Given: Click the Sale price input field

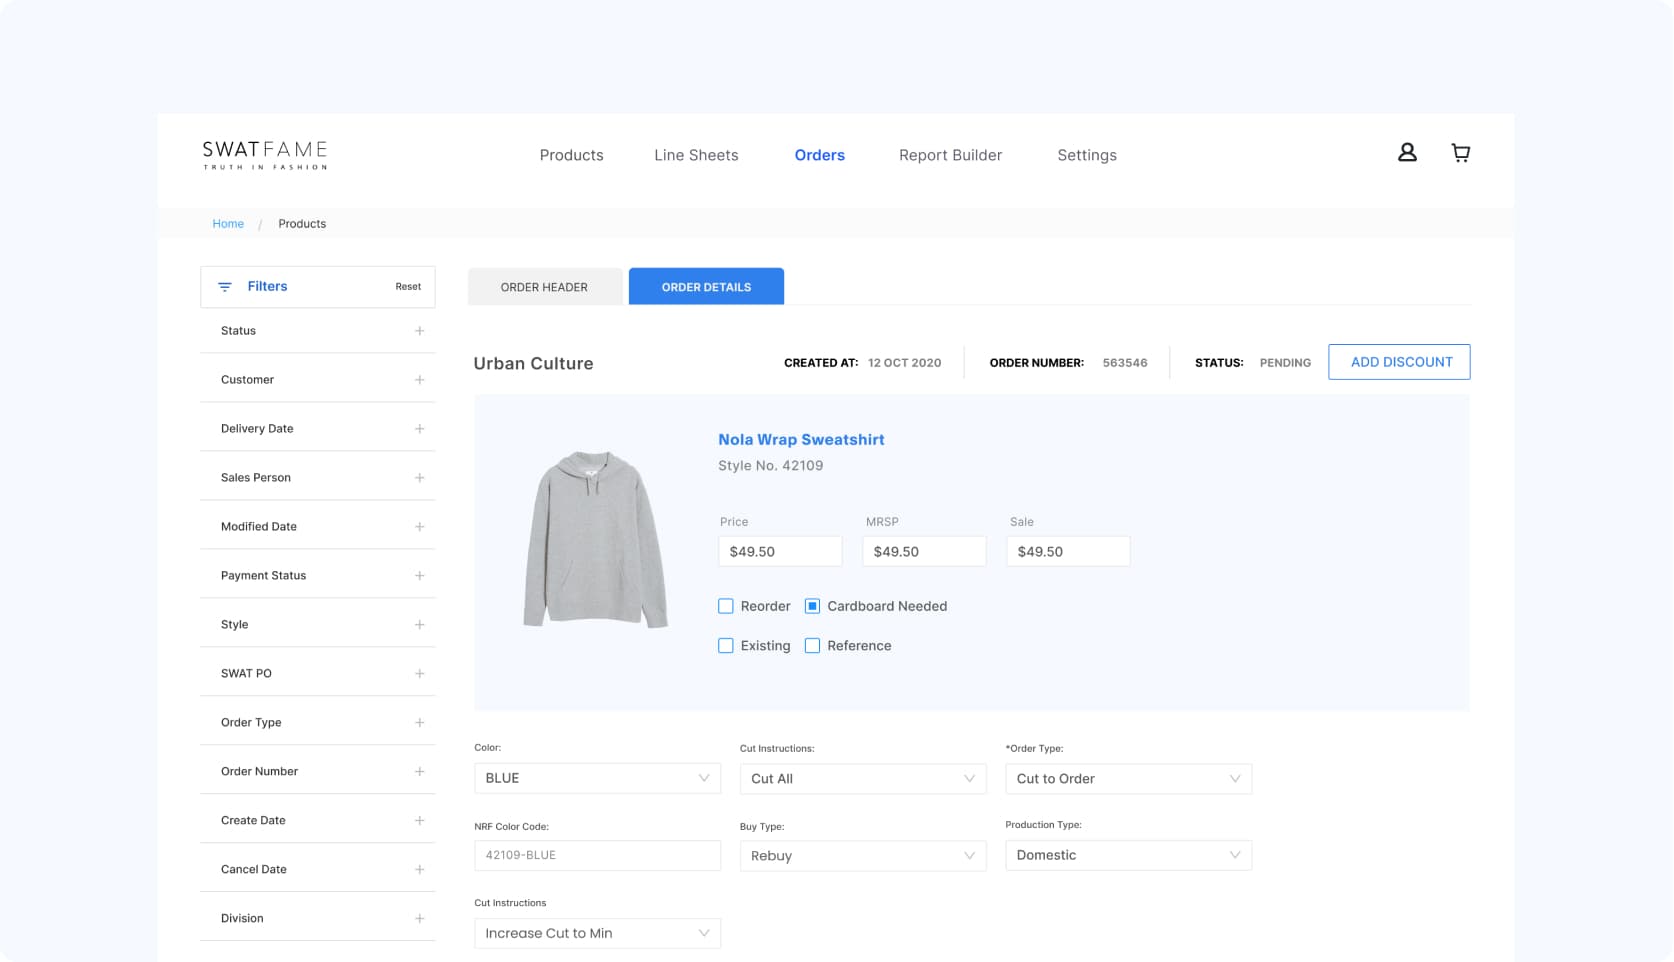Looking at the screenshot, I should point(1068,552).
